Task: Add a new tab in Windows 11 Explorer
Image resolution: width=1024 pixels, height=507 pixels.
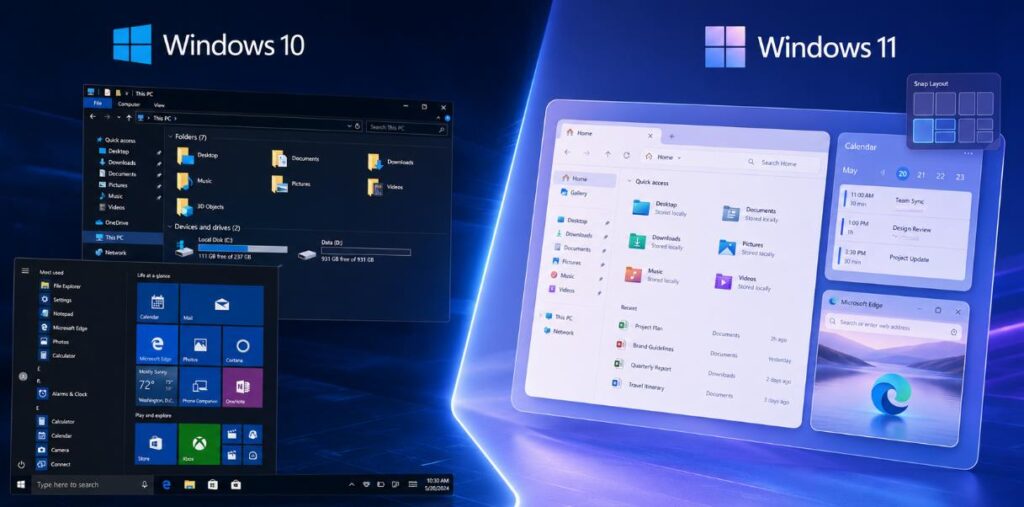Action: tap(671, 136)
